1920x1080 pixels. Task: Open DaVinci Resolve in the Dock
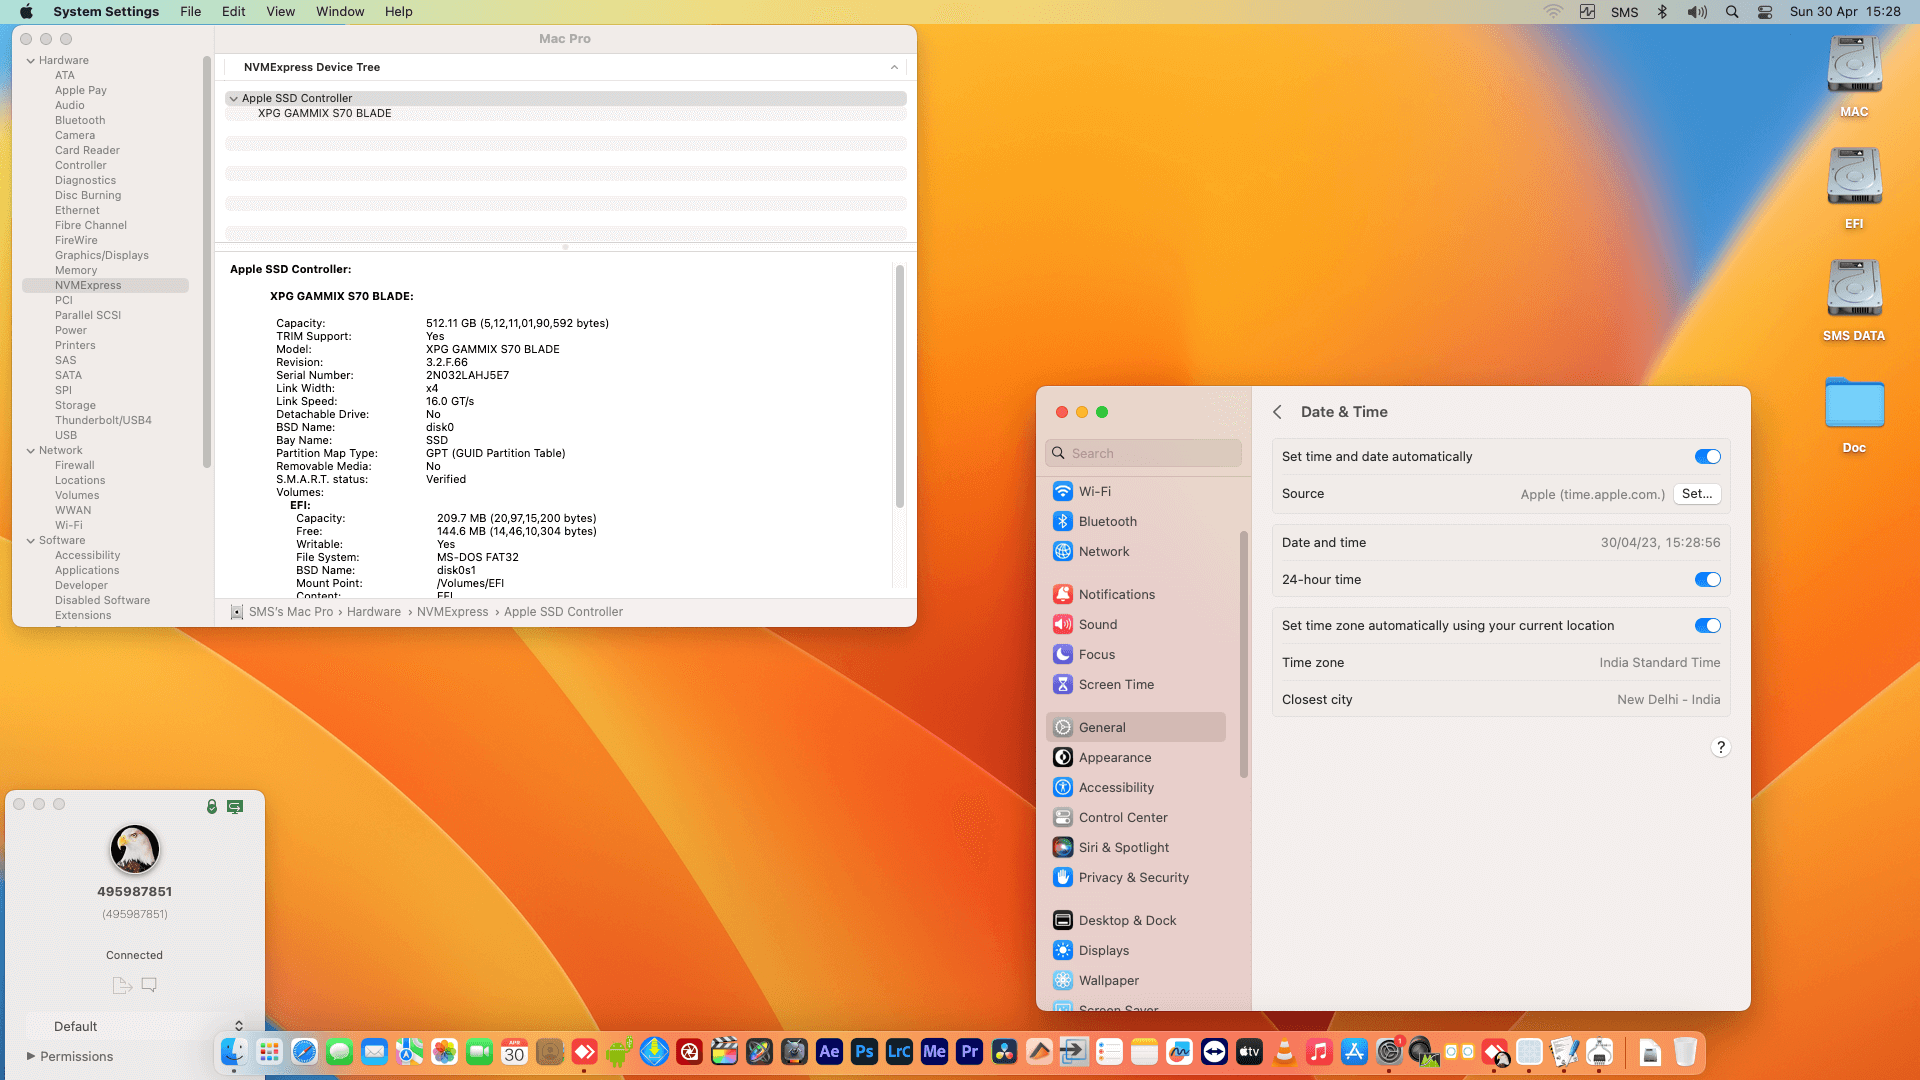[x=1004, y=1052]
